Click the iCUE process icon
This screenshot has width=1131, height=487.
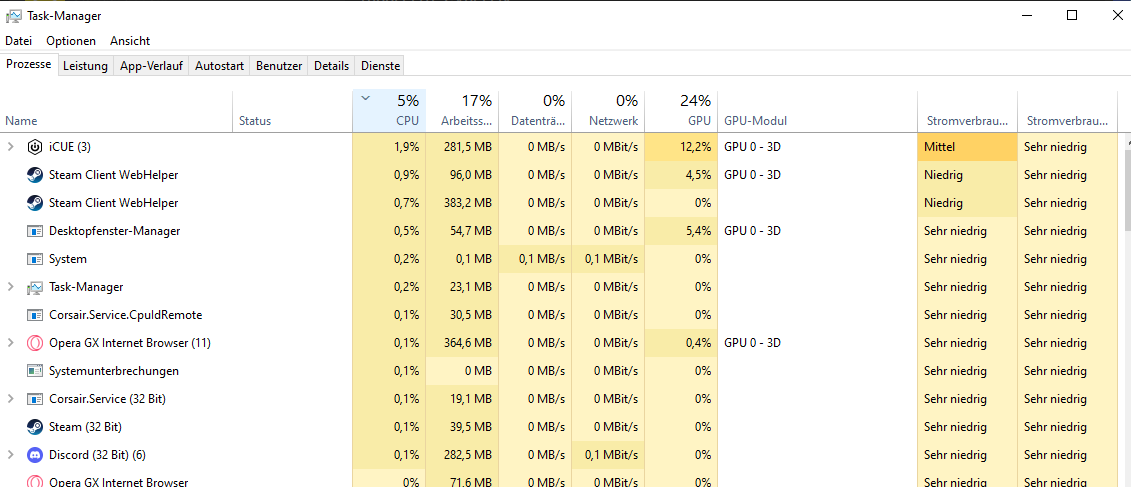point(35,147)
